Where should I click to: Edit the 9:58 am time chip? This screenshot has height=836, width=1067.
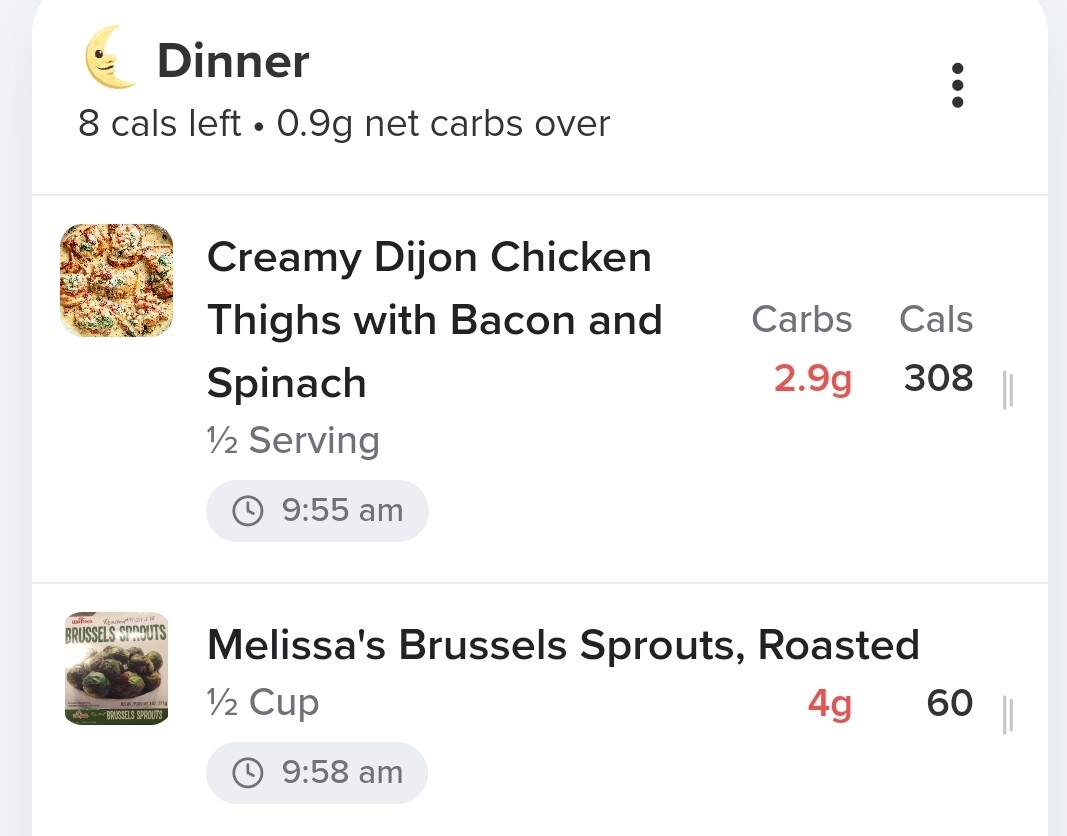(x=317, y=773)
